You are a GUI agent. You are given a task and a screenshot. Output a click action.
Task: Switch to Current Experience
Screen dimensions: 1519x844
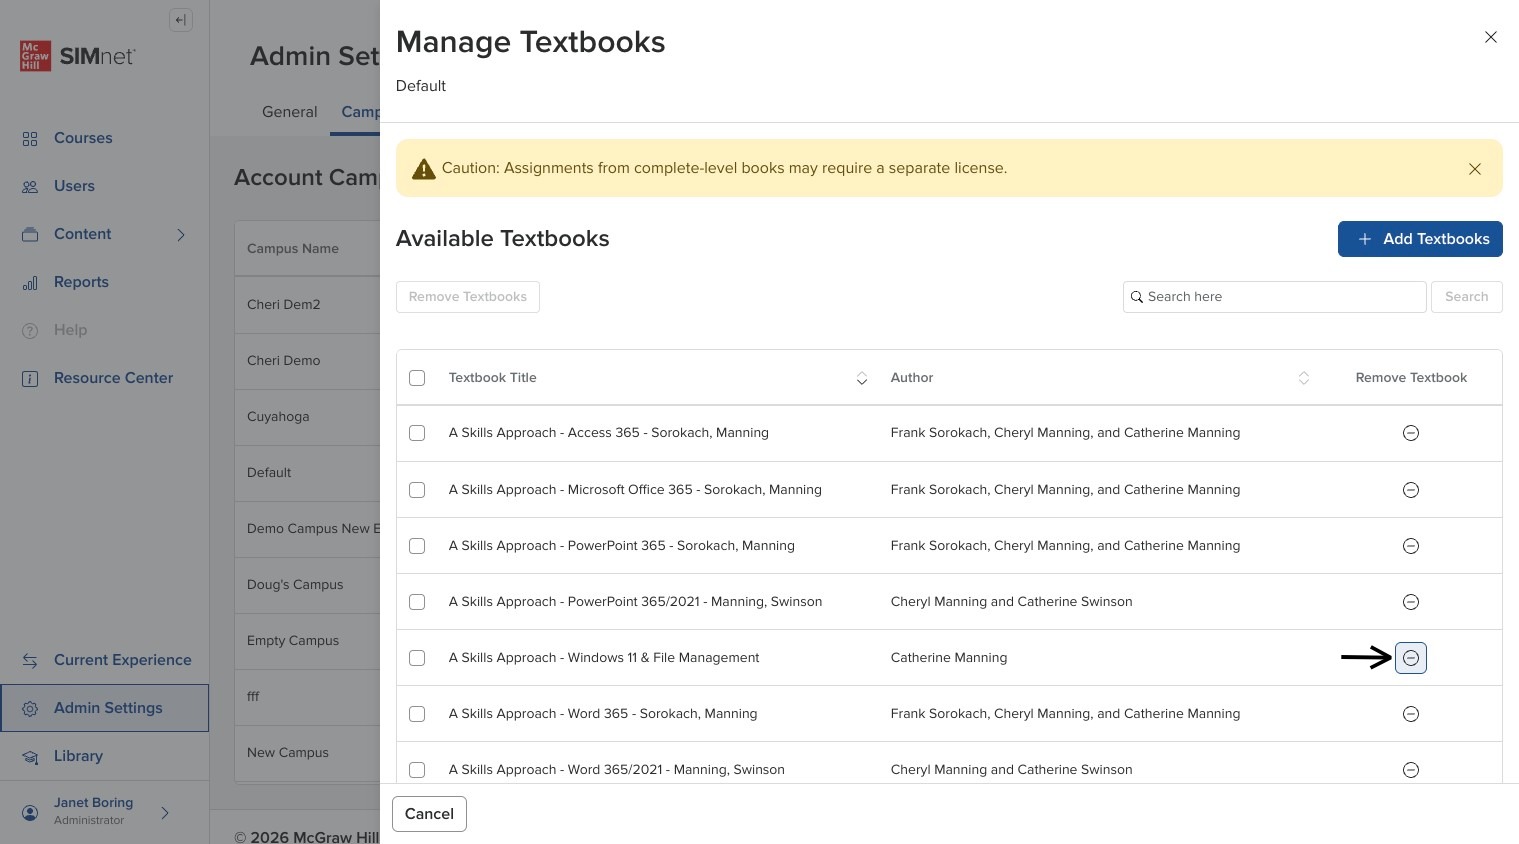[122, 660]
